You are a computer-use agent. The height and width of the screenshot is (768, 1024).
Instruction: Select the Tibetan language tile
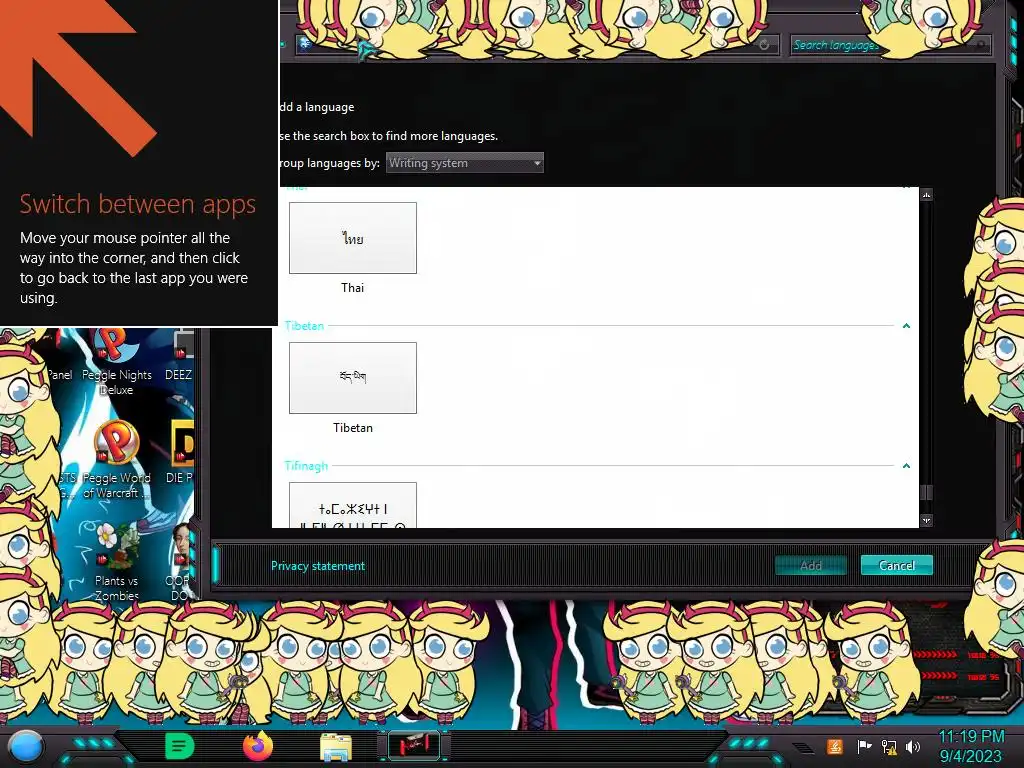[x=353, y=377]
